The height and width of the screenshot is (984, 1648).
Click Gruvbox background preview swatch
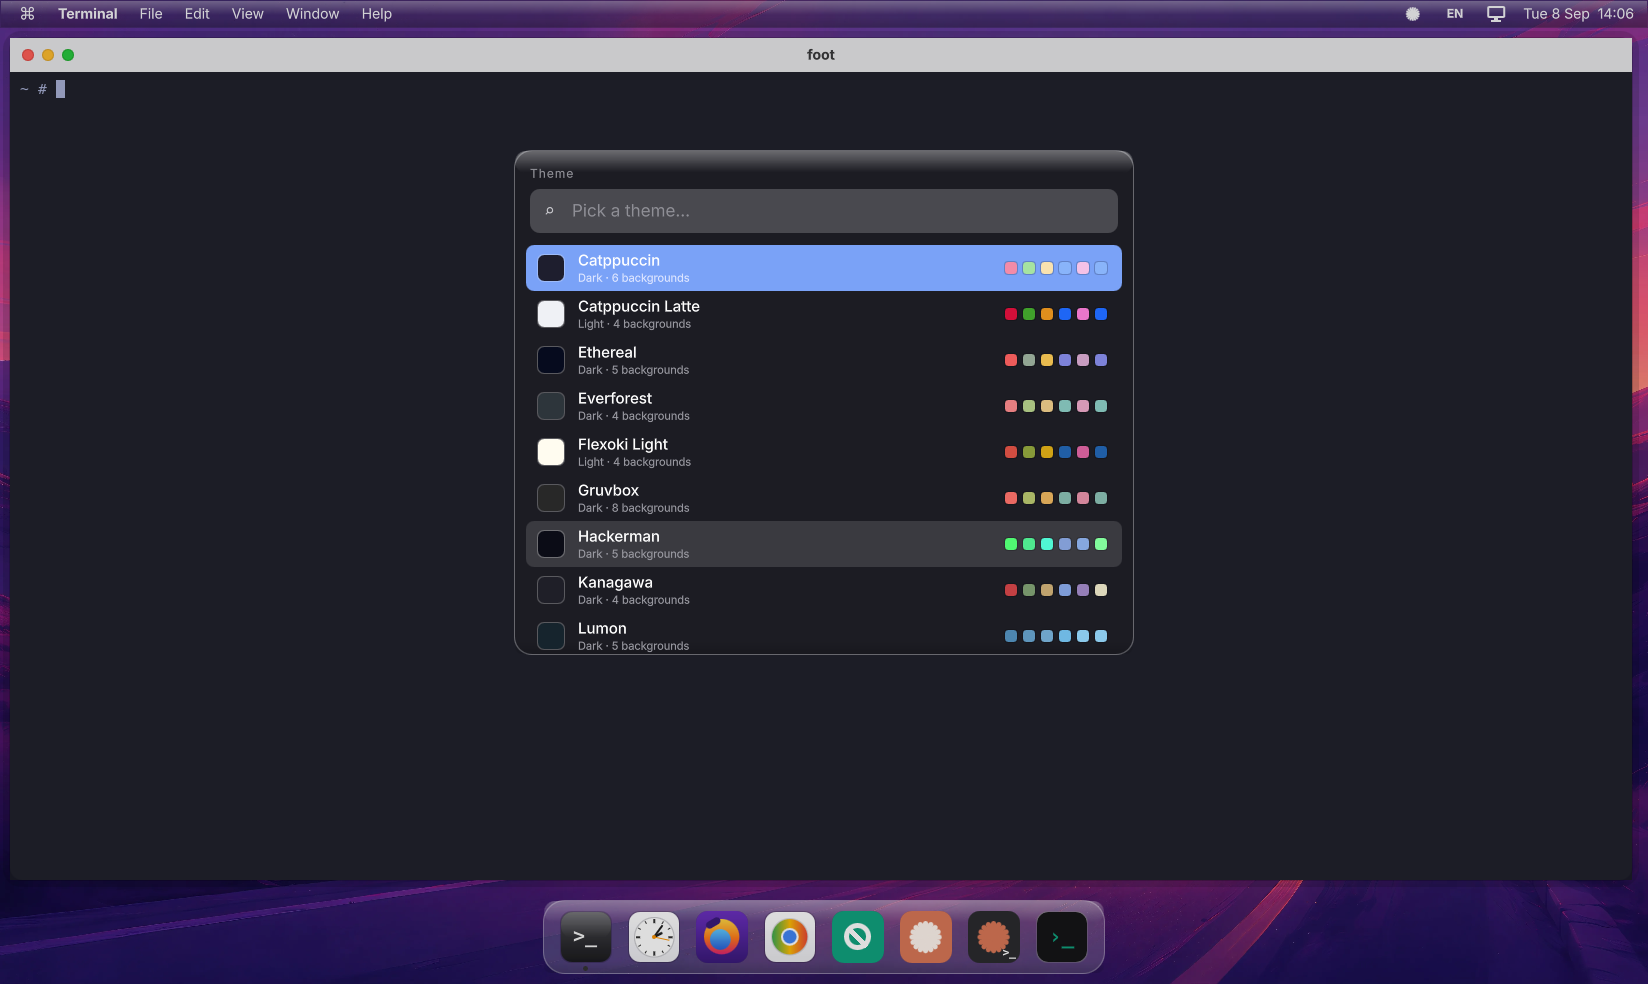click(x=551, y=498)
